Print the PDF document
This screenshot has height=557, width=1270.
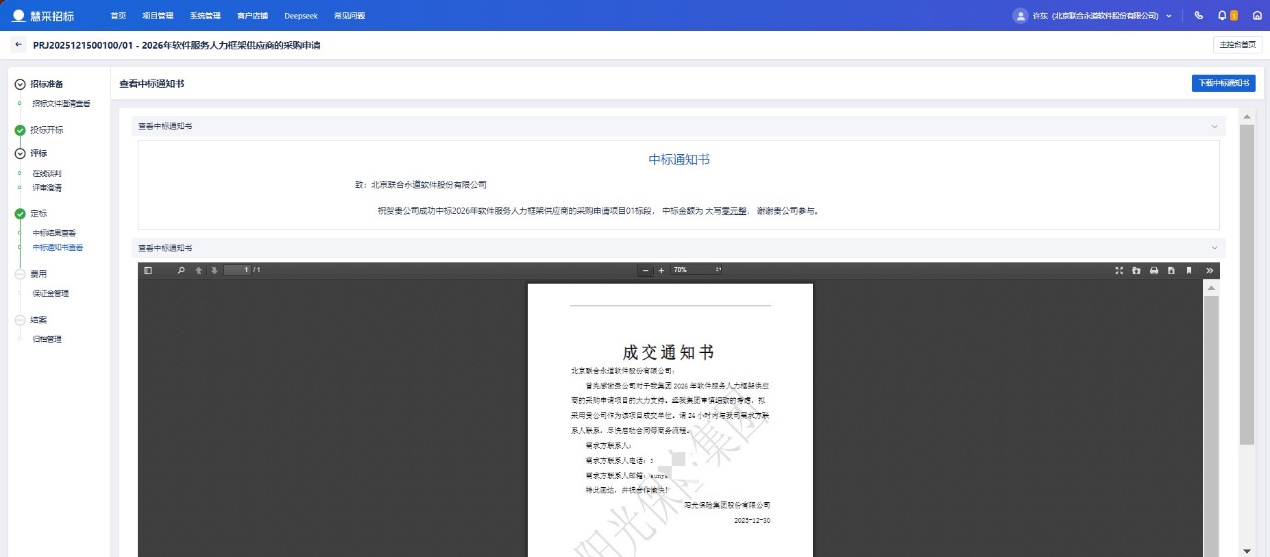pyautogui.click(x=1154, y=270)
